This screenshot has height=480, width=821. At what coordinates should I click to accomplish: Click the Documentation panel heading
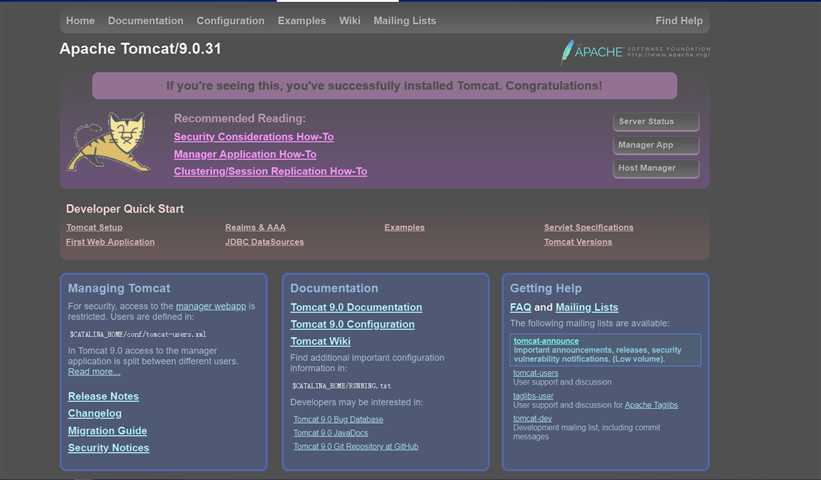tap(334, 288)
